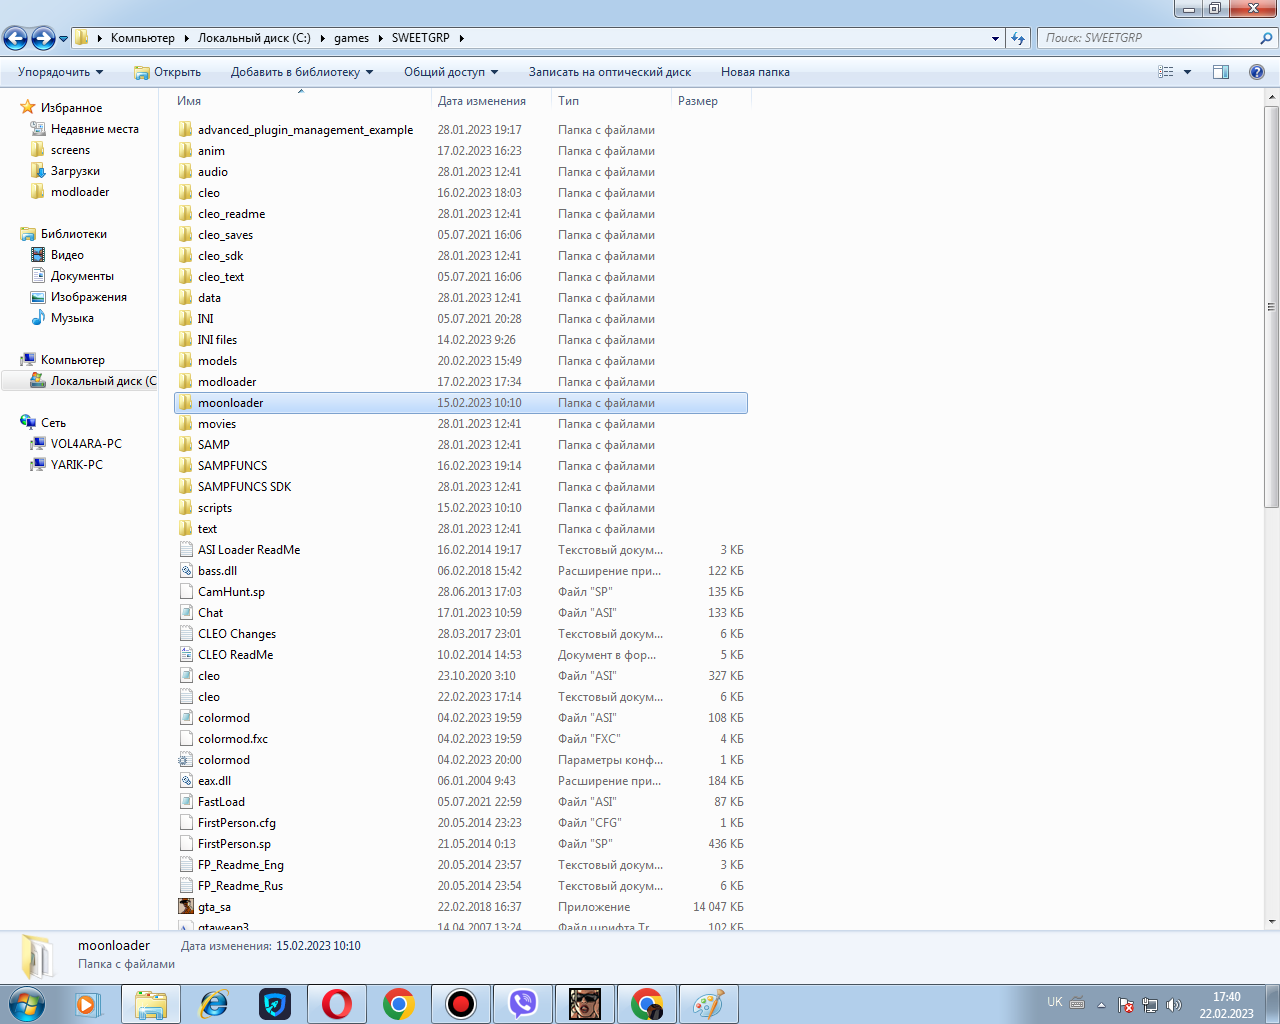
Task: Toggle the preview pane button
Action: pos(1221,72)
